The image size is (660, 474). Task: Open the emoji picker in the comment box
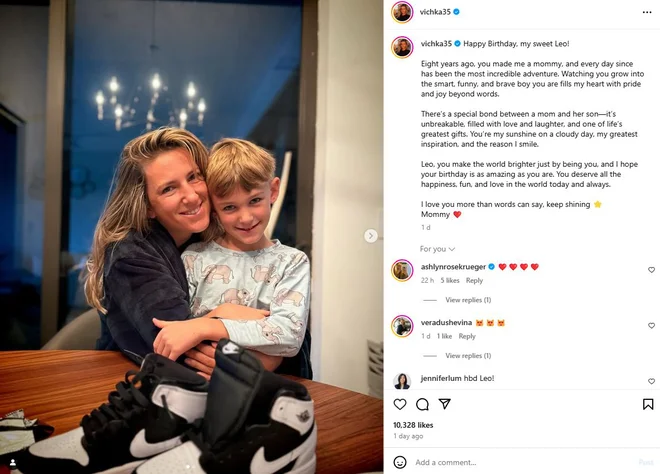tap(400, 462)
